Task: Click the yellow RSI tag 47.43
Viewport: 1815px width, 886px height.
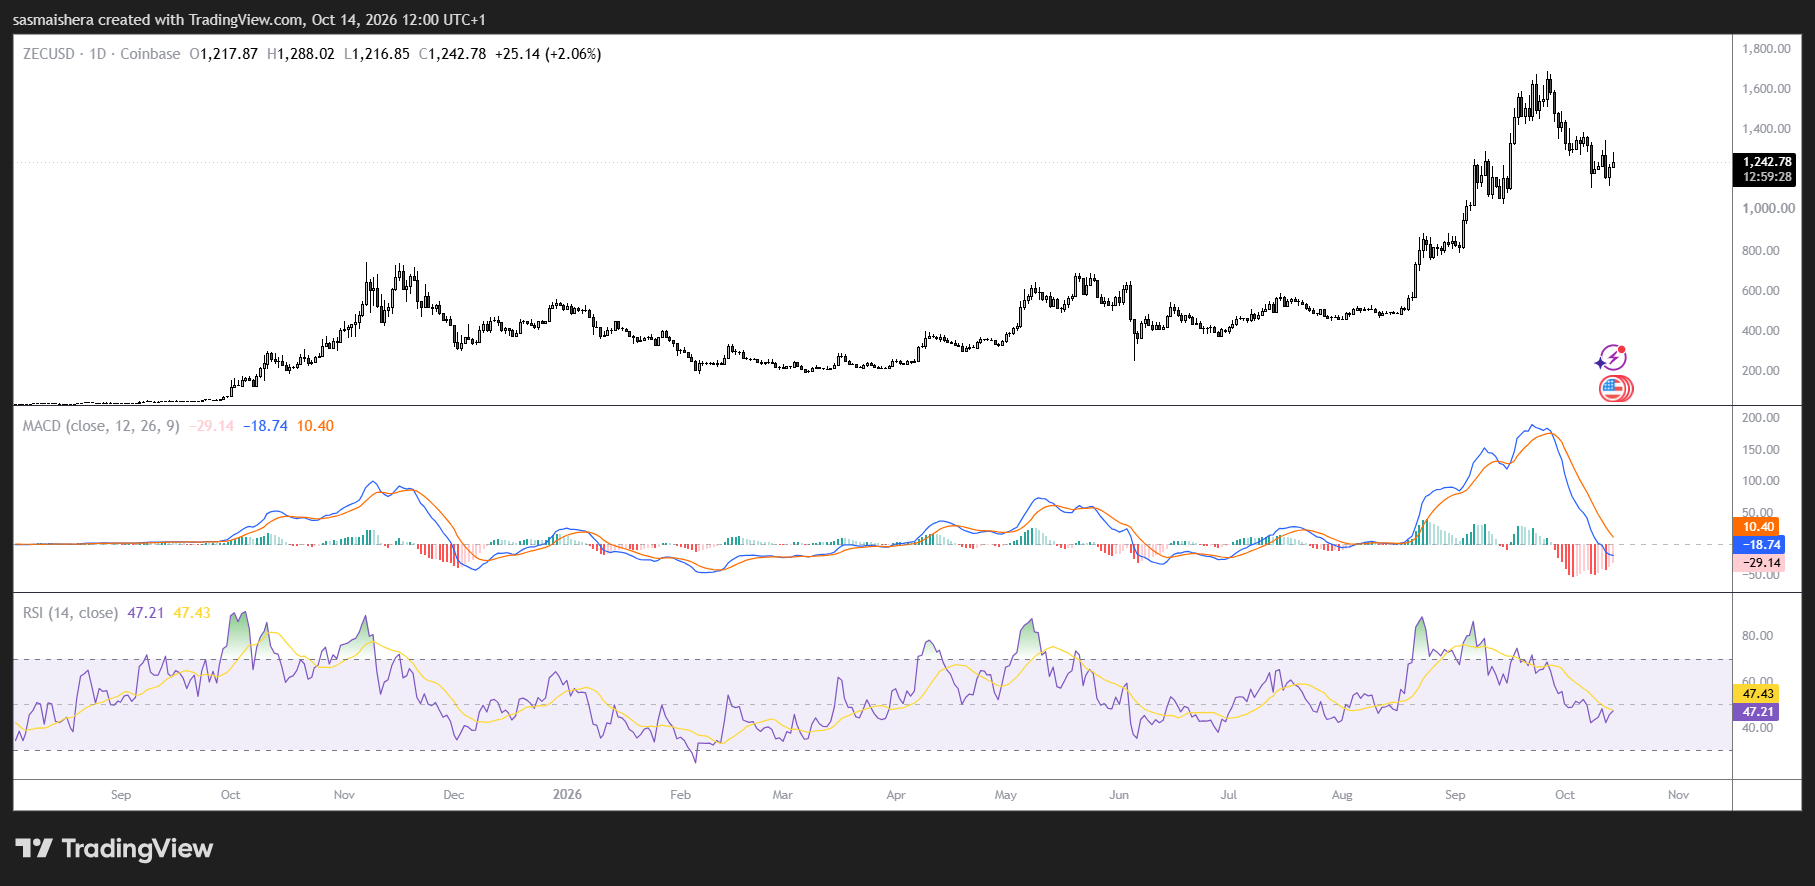Action: tap(1758, 694)
